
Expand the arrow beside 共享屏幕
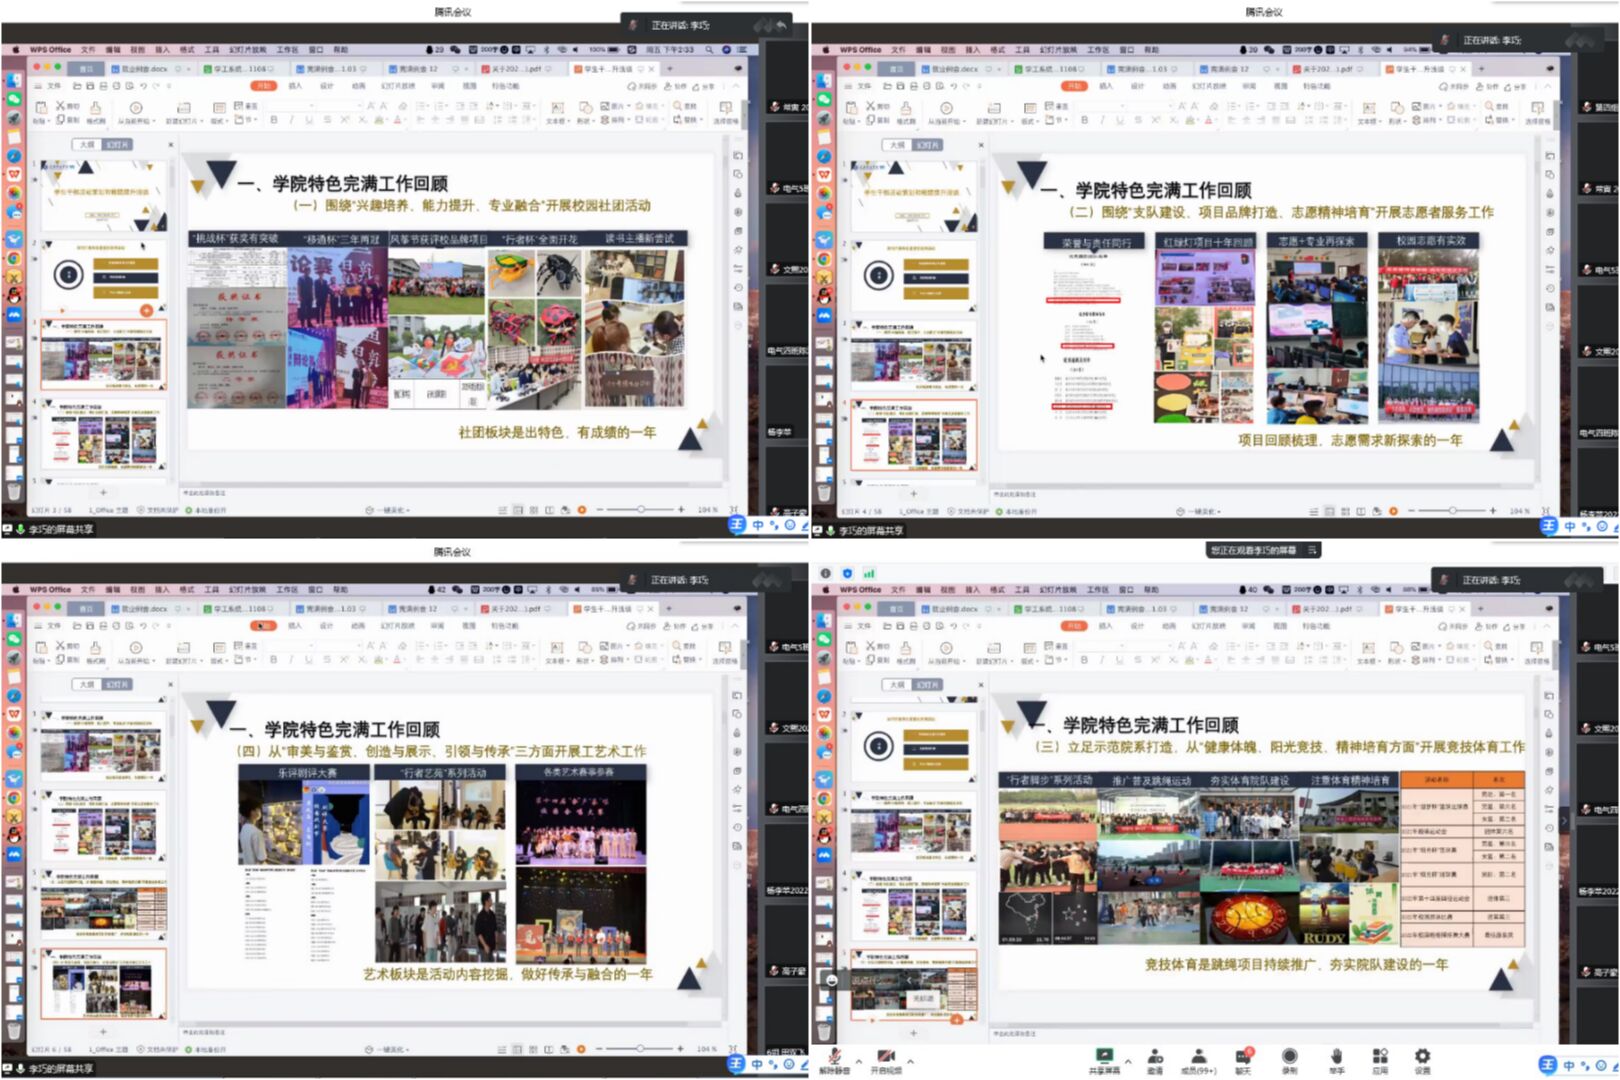[1128, 1061]
